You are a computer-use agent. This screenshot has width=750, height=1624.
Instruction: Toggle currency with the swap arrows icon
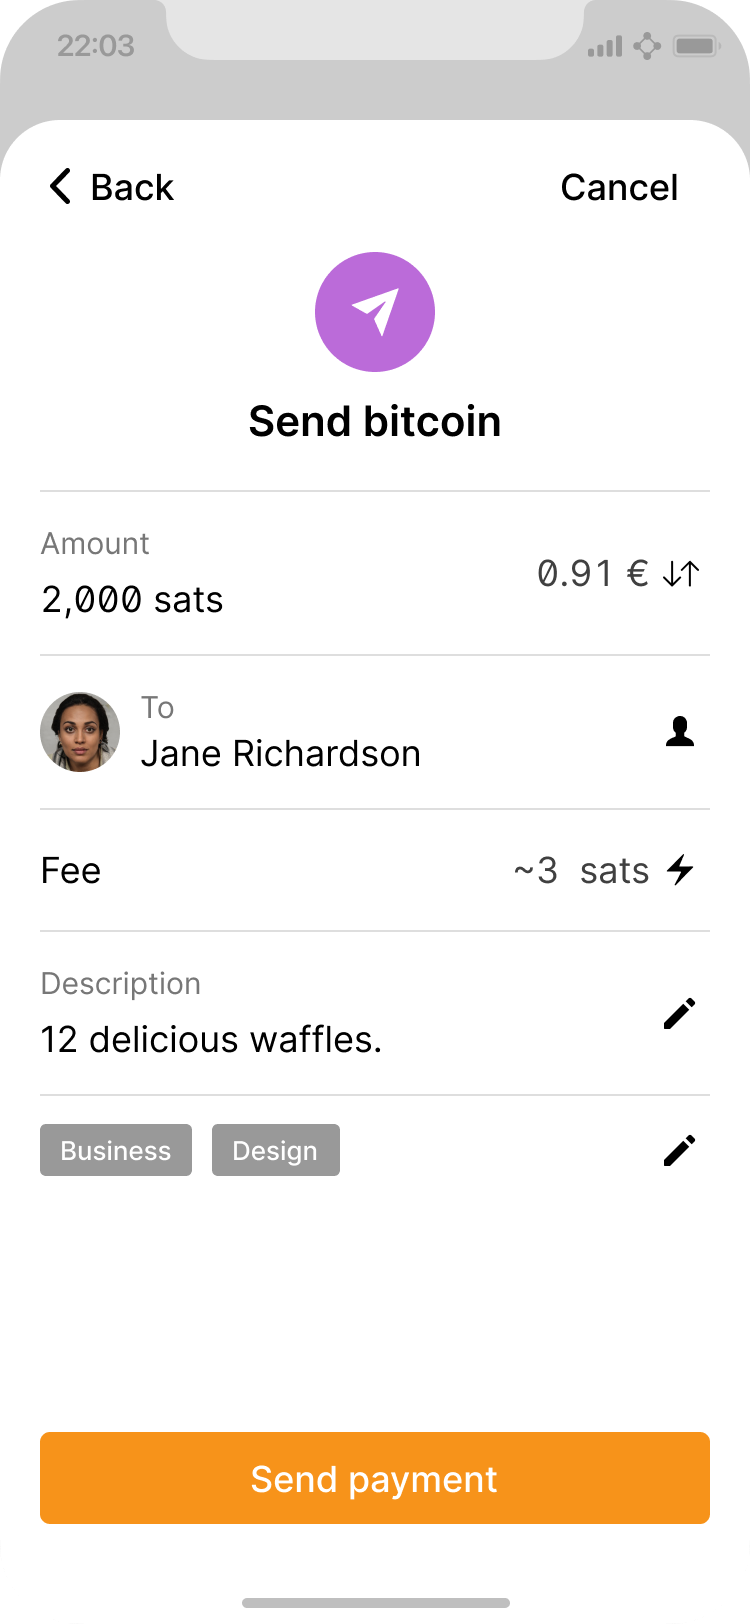click(x=681, y=574)
